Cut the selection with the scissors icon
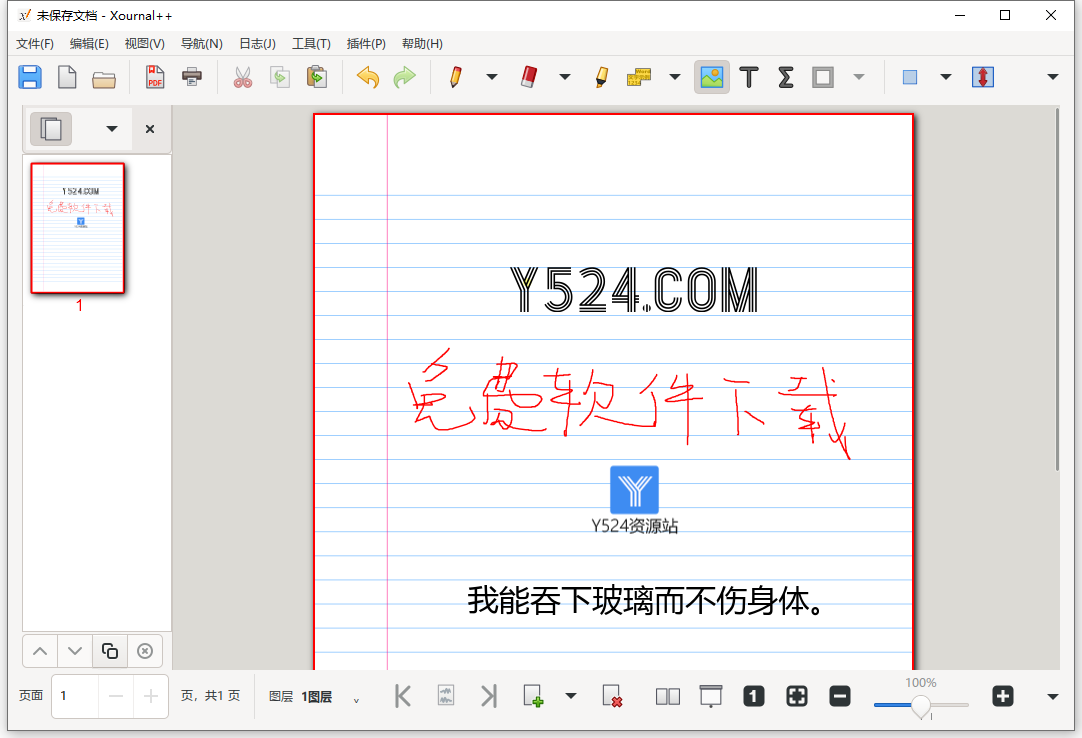 click(243, 77)
